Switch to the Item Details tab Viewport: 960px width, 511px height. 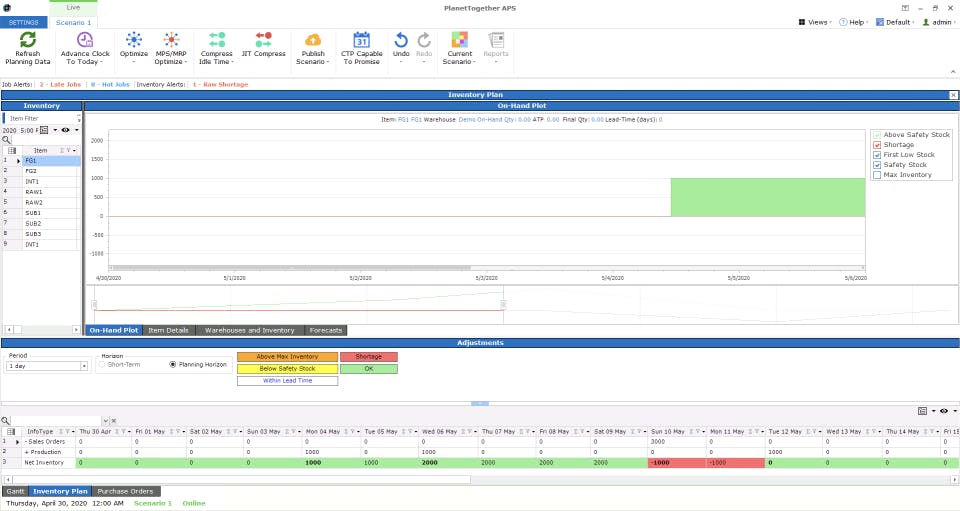click(168, 330)
